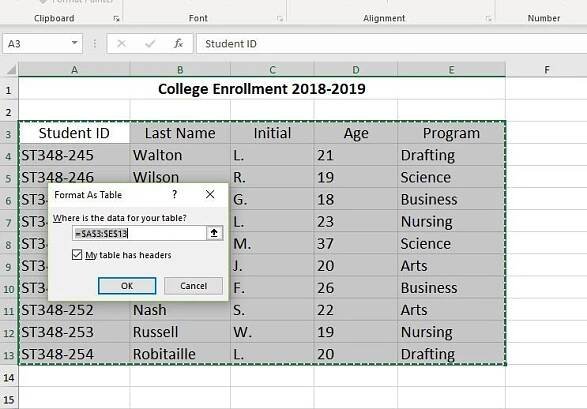Viewport: 587px width, 409px height.
Task: Select column C header
Action: point(272,70)
